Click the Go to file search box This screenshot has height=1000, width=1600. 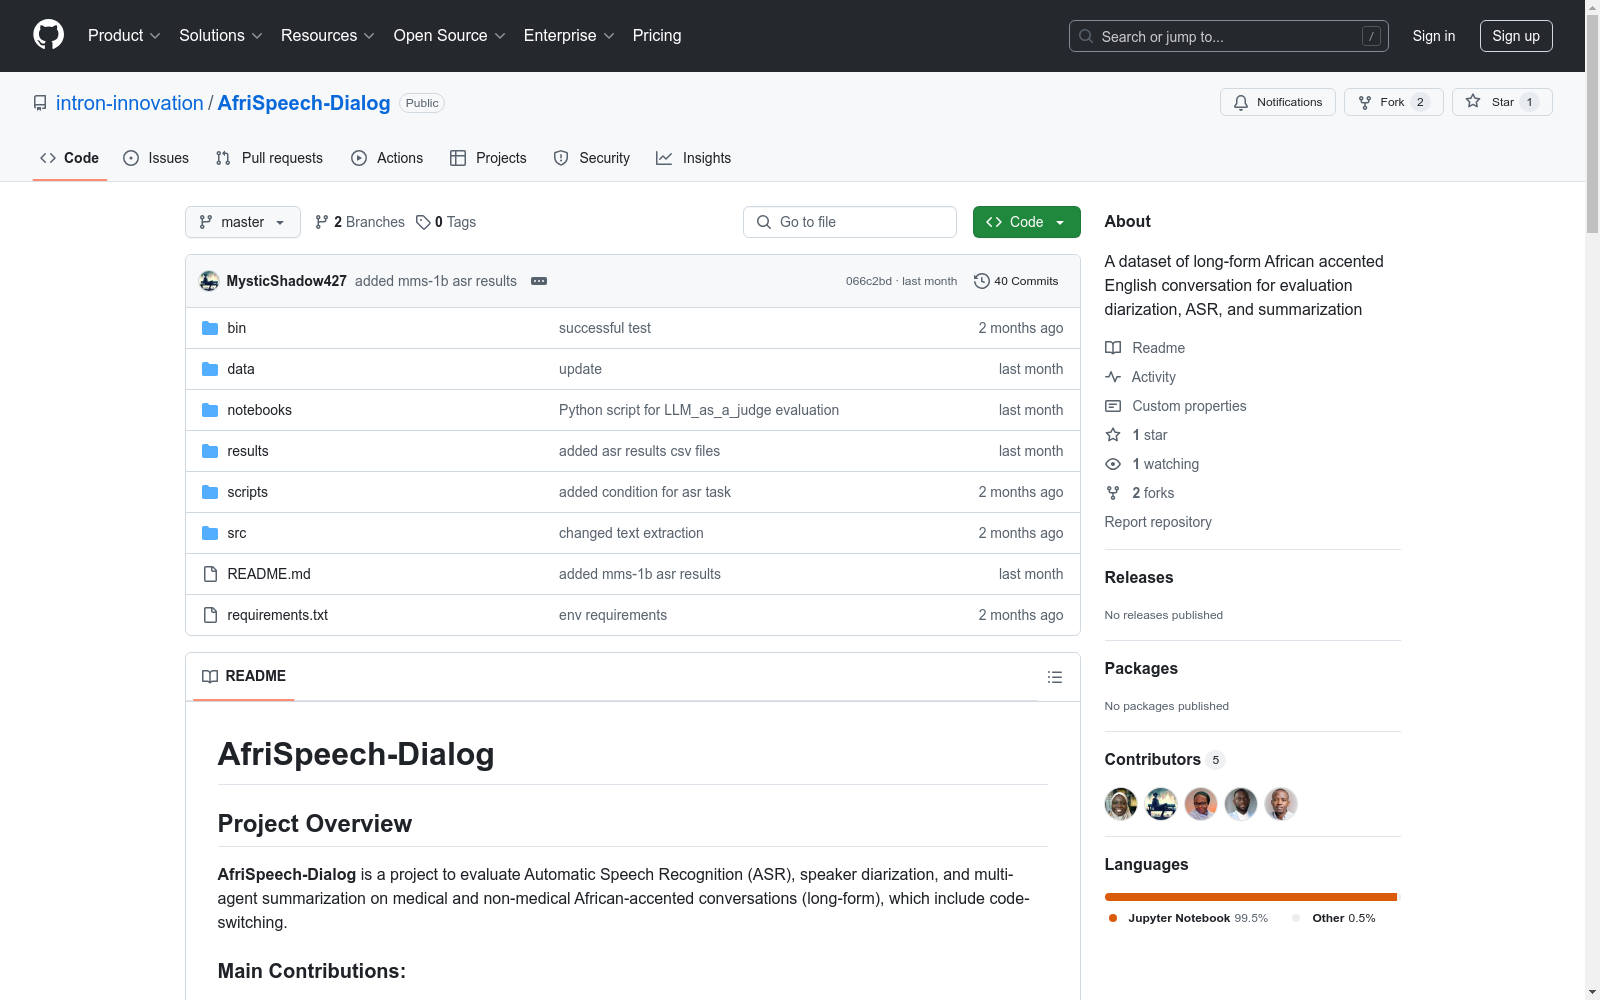tap(850, 222)
